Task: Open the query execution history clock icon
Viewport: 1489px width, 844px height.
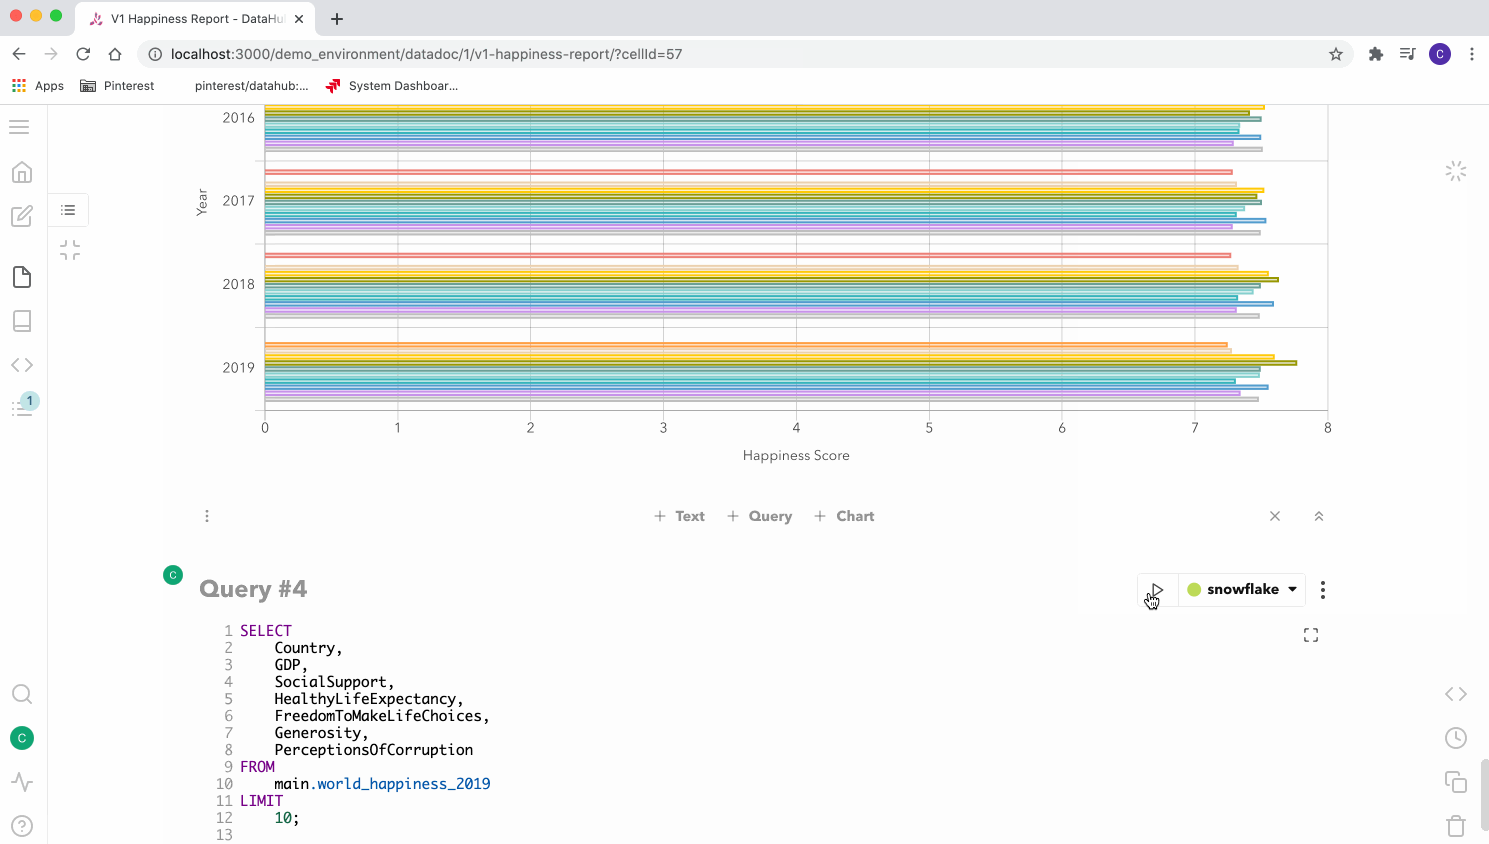Action: pos(1456,738)
